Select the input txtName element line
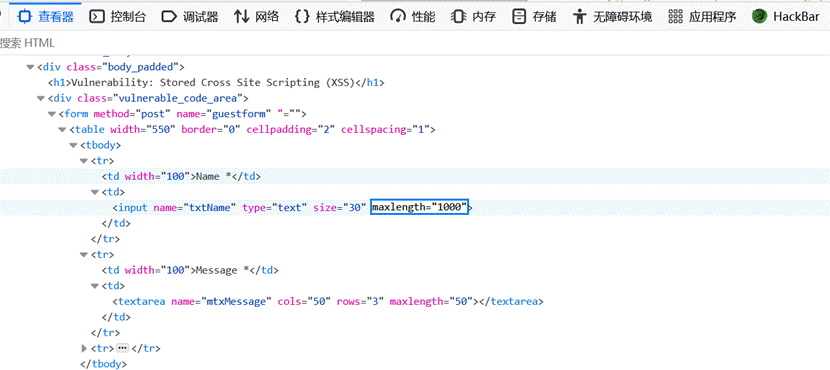Viewport: 830px width, 370px height. pyautogui.click(x=292, y=207)
